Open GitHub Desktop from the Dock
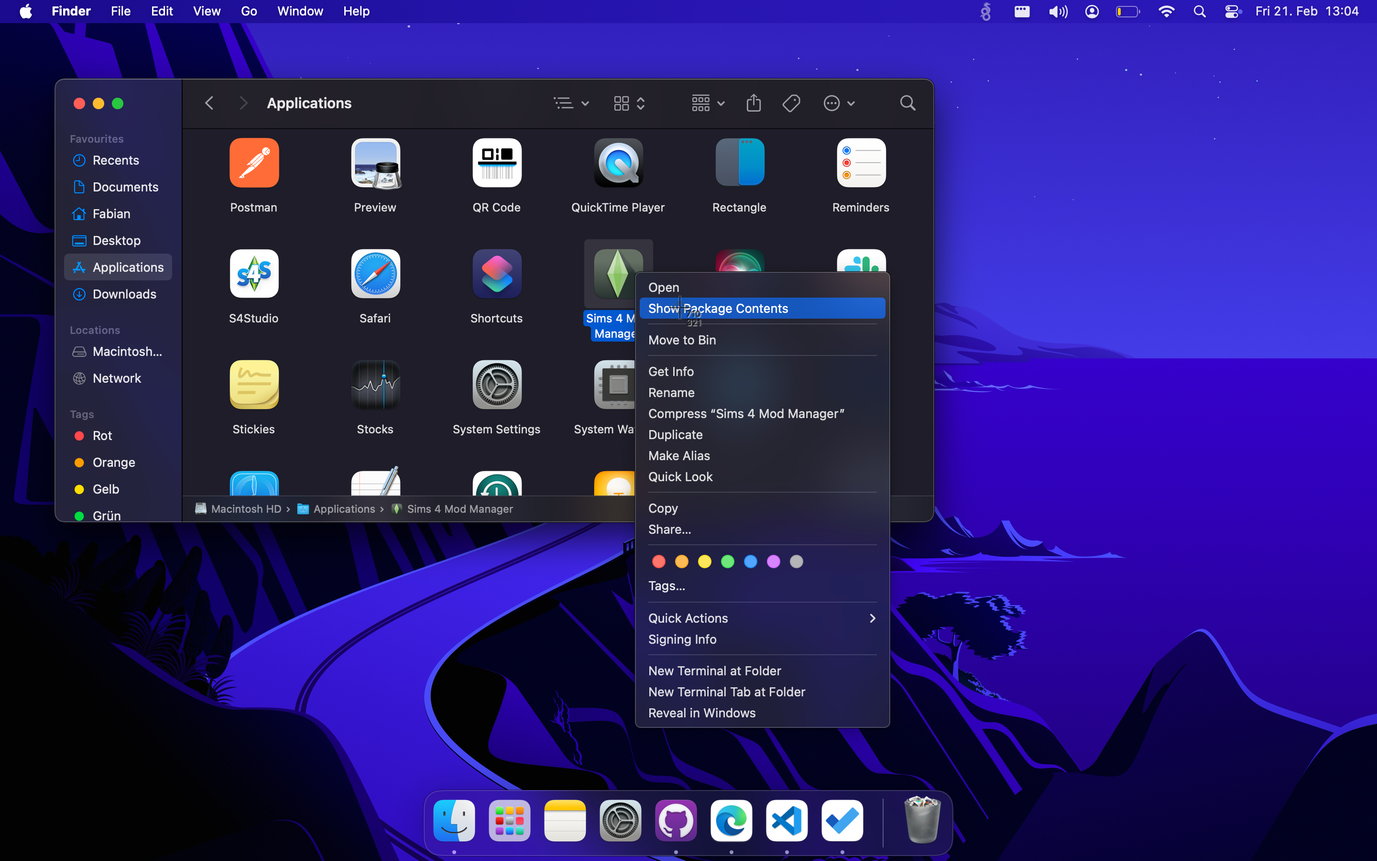 [x=676, y=822]
